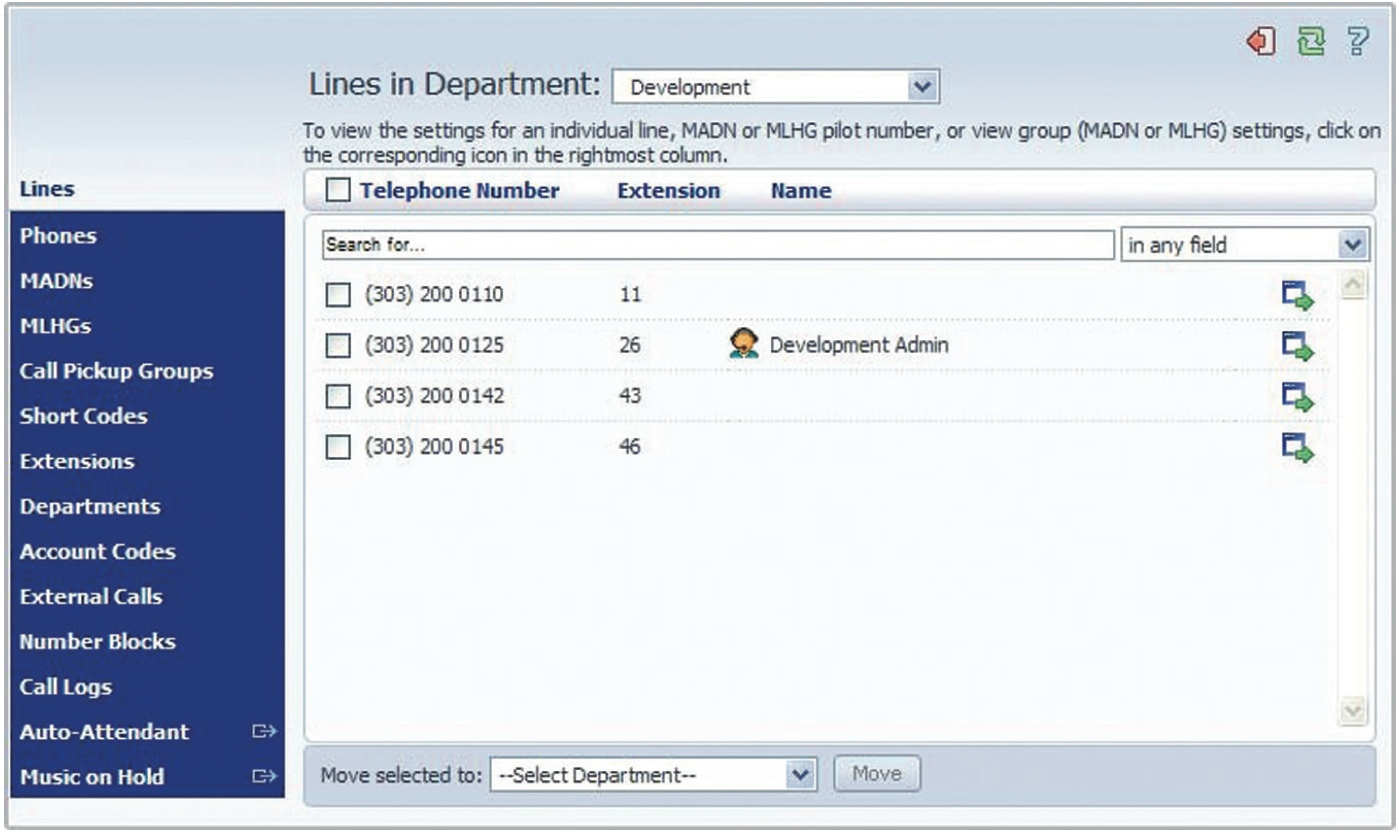Click the name Development Admin
Image resolution: width=1399 pixels, height=833 pixels.
coord(859,346)
